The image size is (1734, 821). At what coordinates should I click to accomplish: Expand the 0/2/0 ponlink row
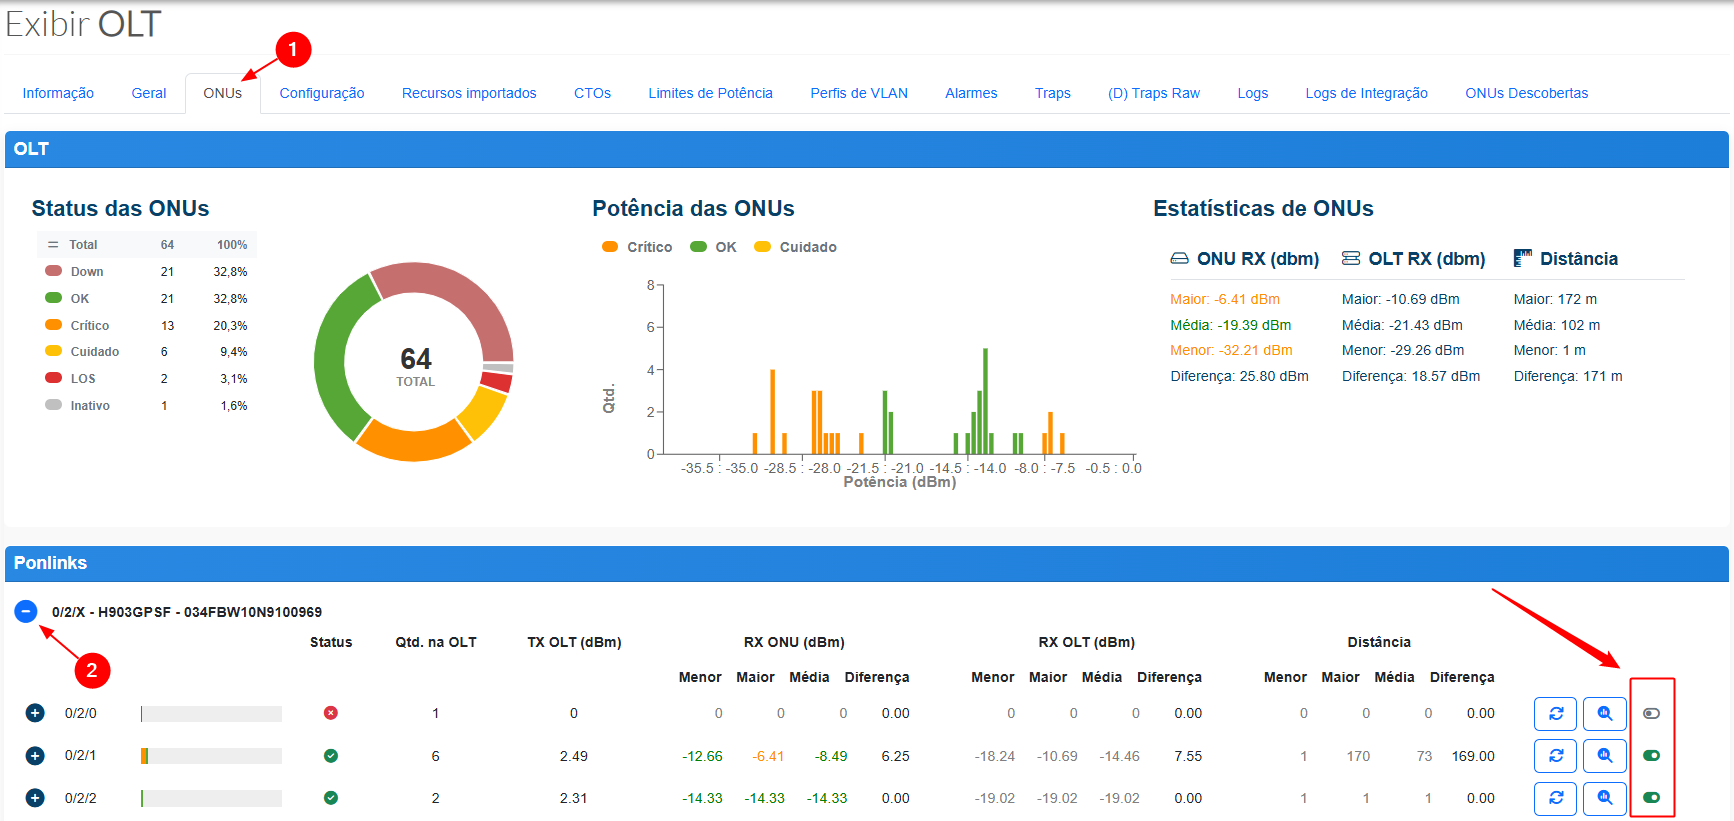tap(35, 713)
